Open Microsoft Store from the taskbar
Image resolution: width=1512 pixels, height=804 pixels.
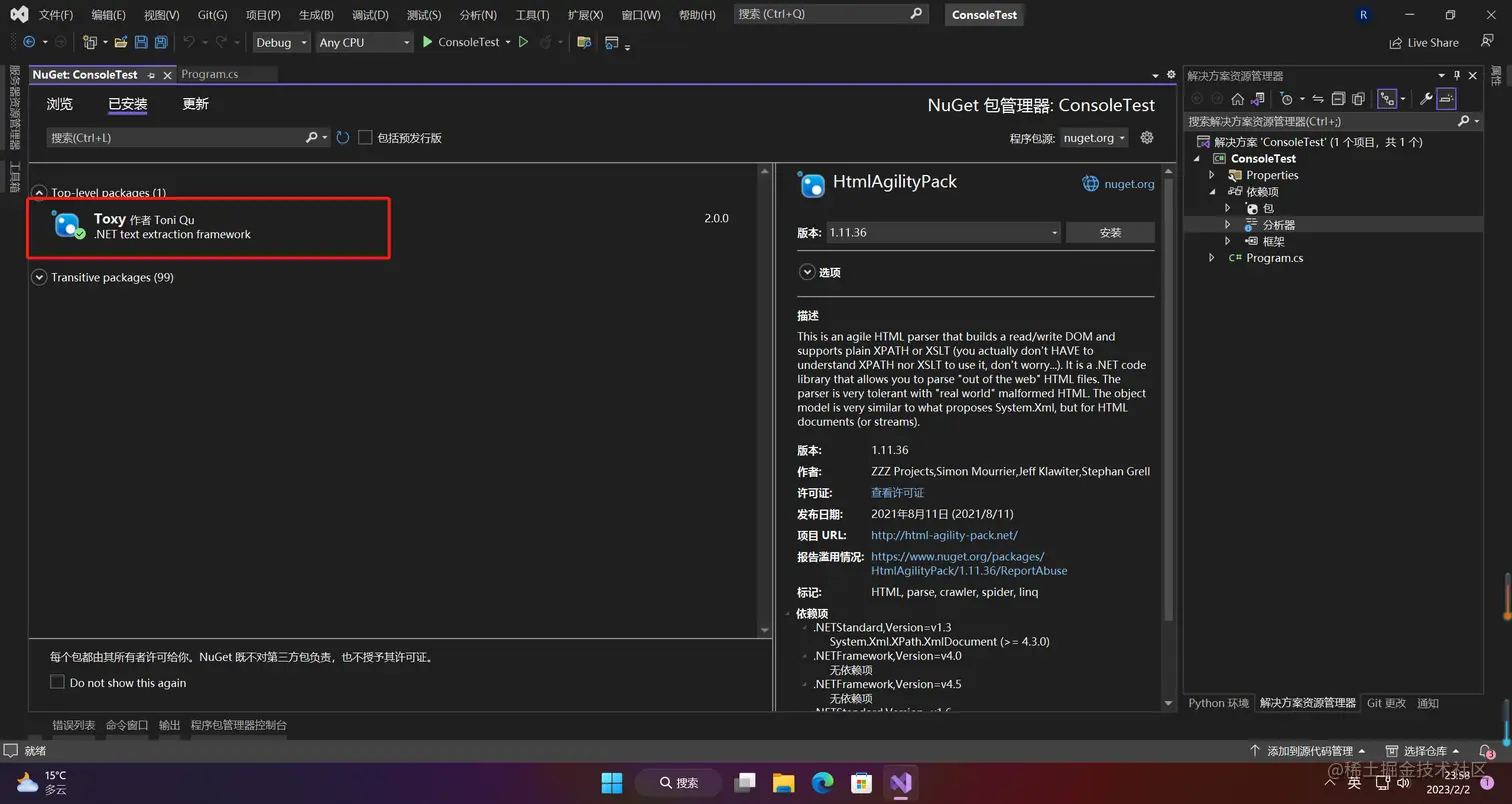pos(861,782)
